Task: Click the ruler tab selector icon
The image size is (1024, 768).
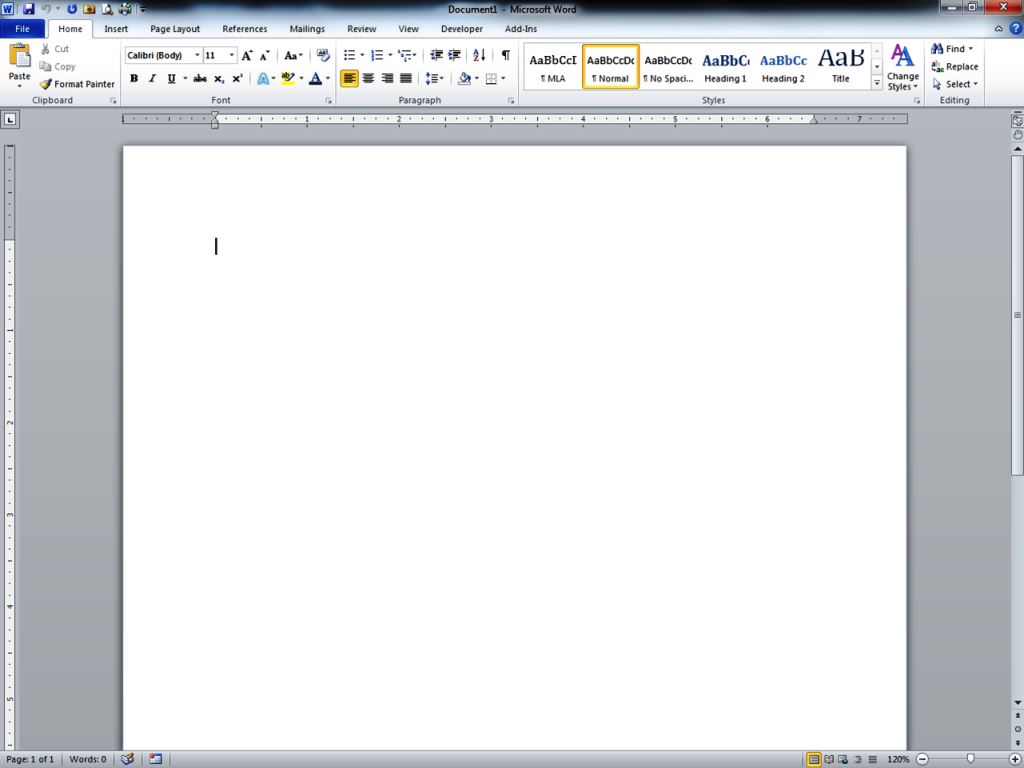Action: (x=10, y=119)
